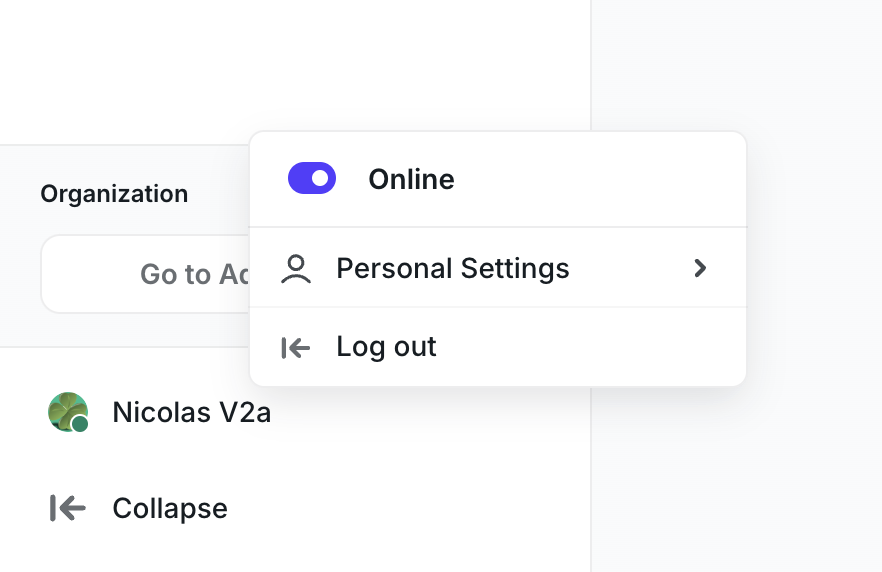This screenshot has width=882, height=572.
Task: Select Log out from the menu
Action: point(498,347)
